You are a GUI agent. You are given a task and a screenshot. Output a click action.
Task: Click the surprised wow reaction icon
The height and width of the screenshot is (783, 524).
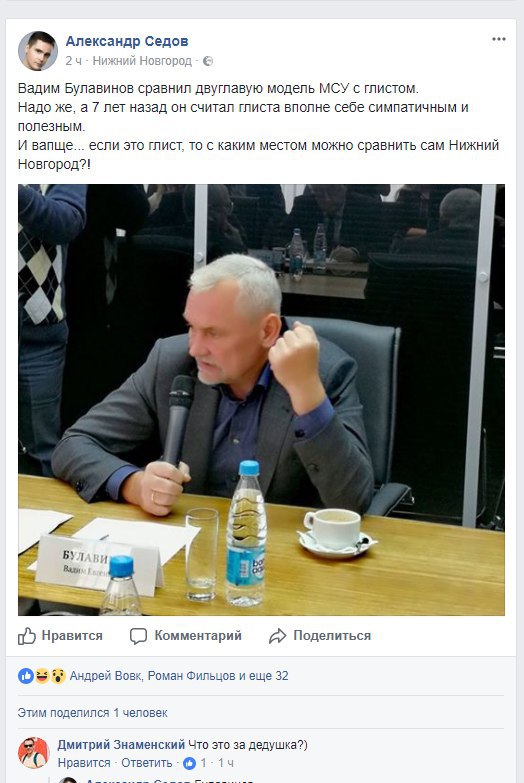pyautogui.click(x=58, y=676)
